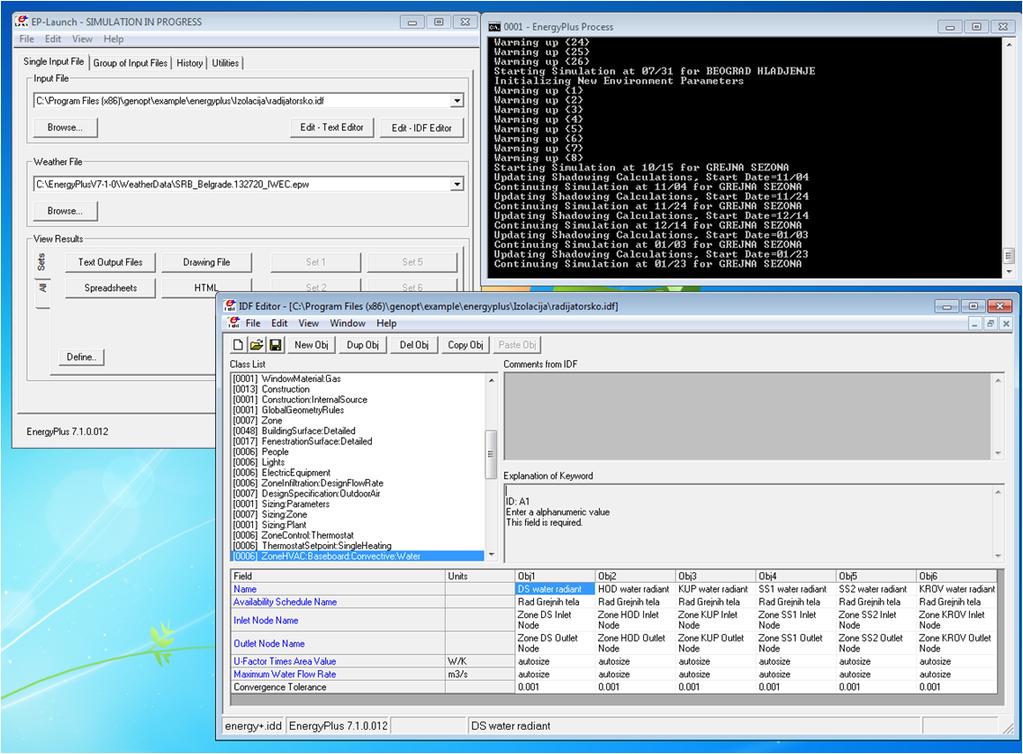Switch to Group of Input Files tab

[x=130, y=63]
